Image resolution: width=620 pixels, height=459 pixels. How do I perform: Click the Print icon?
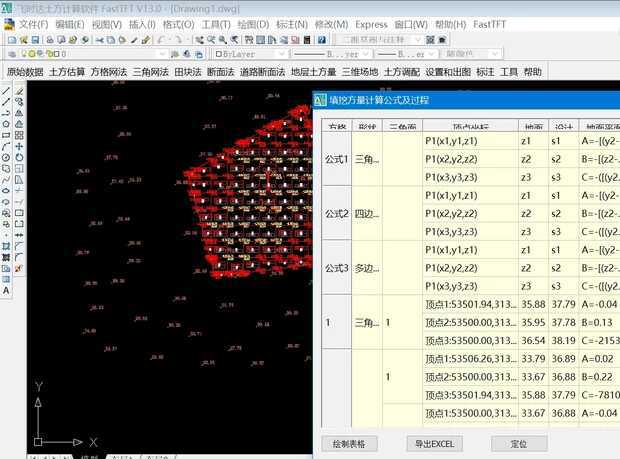tap(50, 40)
